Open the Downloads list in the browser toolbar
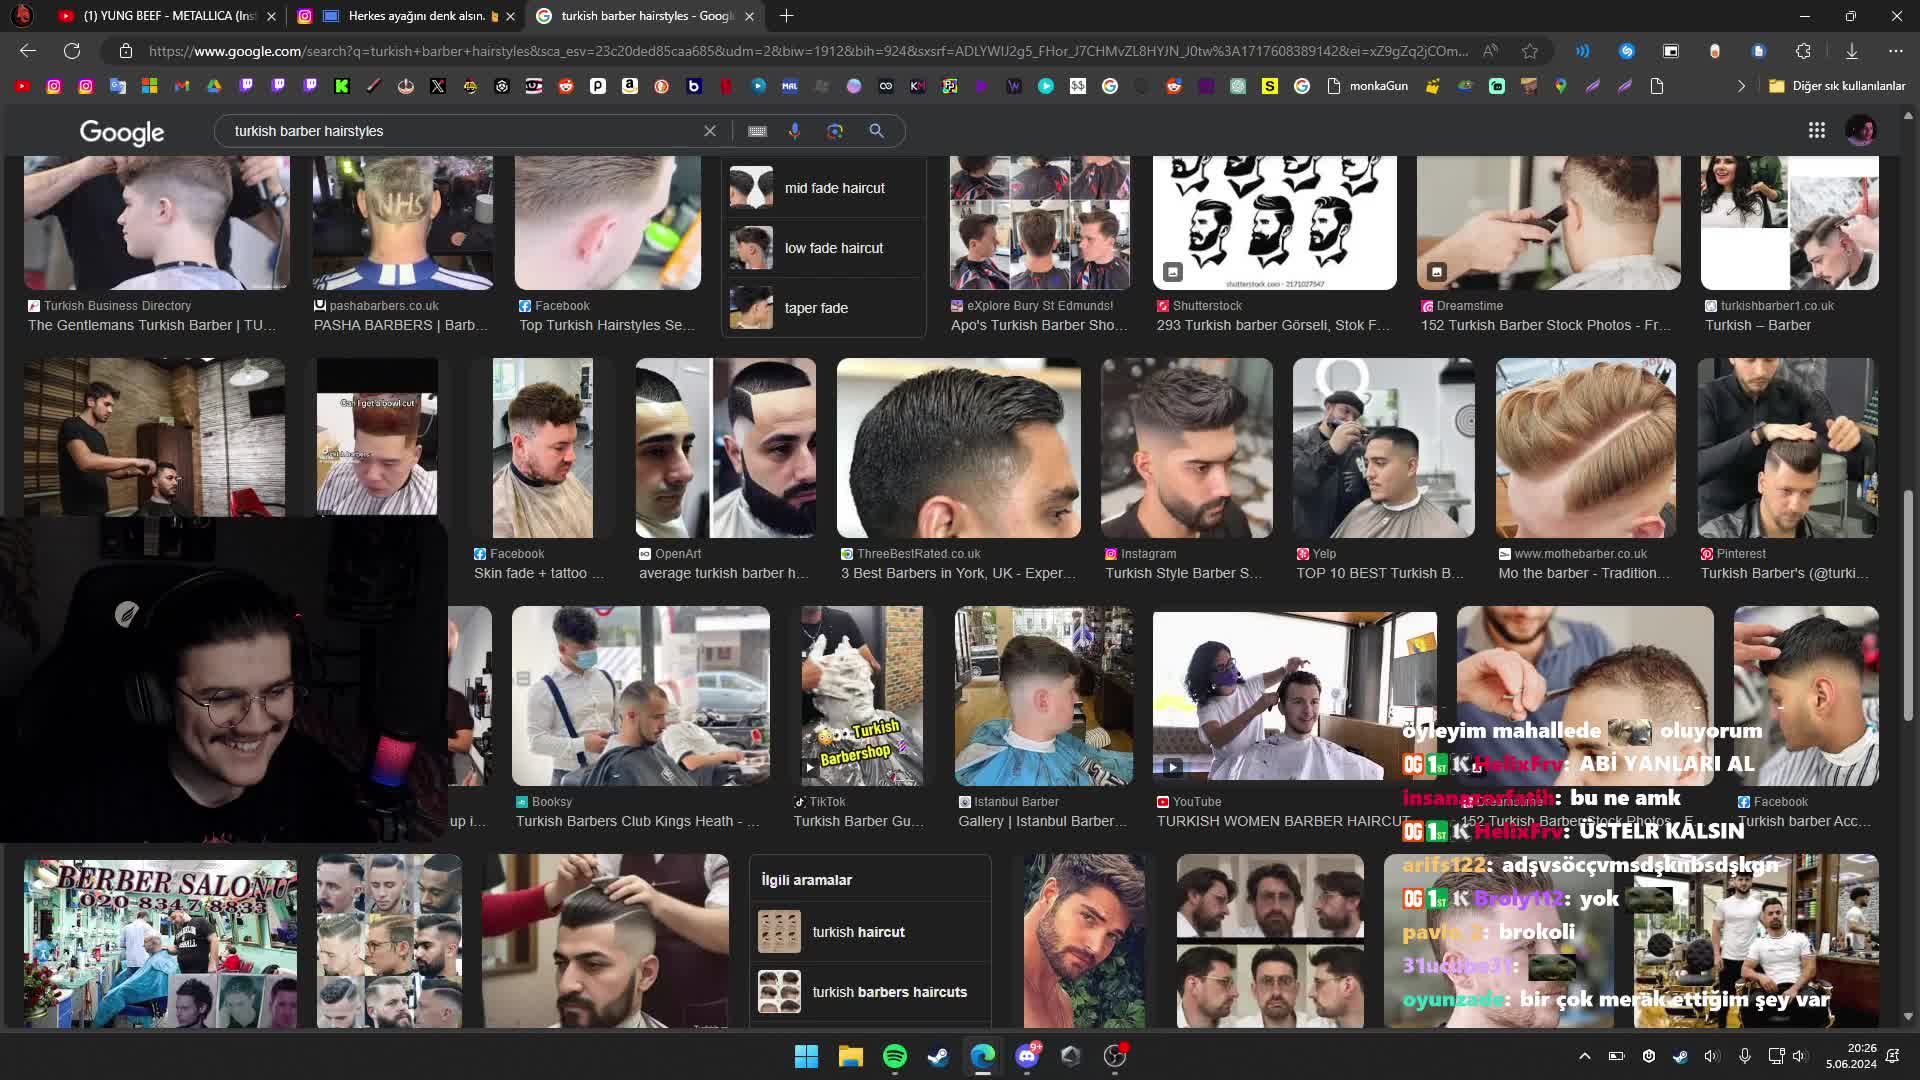Screen dimensions: 1920x1080 coord(1853,50)
